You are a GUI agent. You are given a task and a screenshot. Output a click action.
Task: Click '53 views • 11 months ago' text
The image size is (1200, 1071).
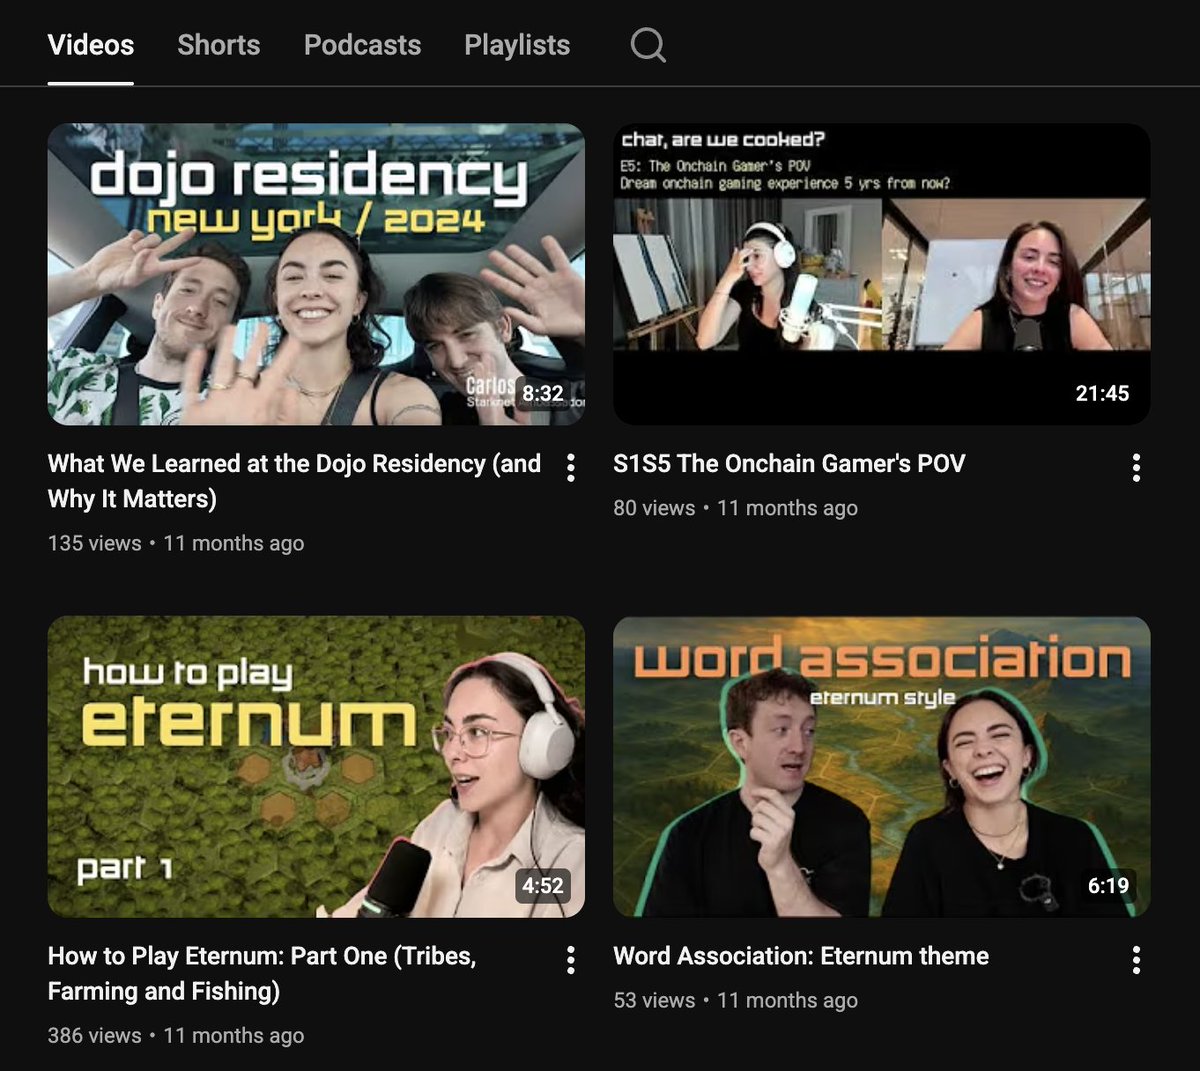pos(736,1001)
